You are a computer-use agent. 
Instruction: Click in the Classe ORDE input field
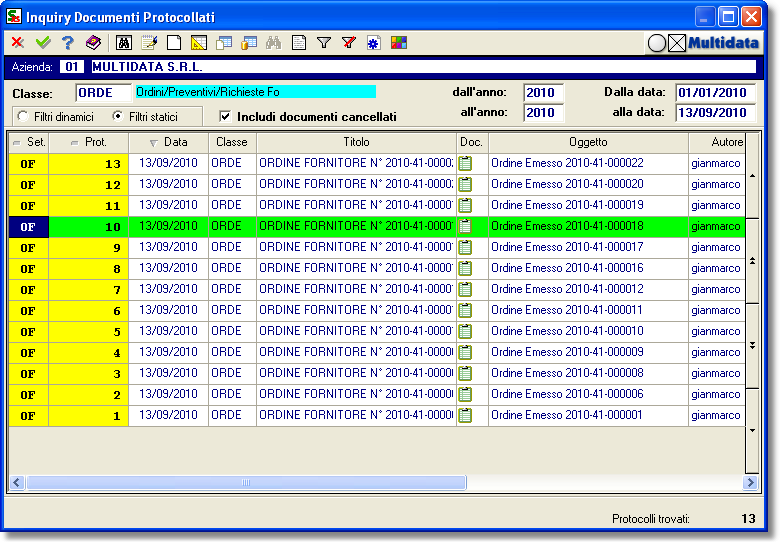click(103, 92)
